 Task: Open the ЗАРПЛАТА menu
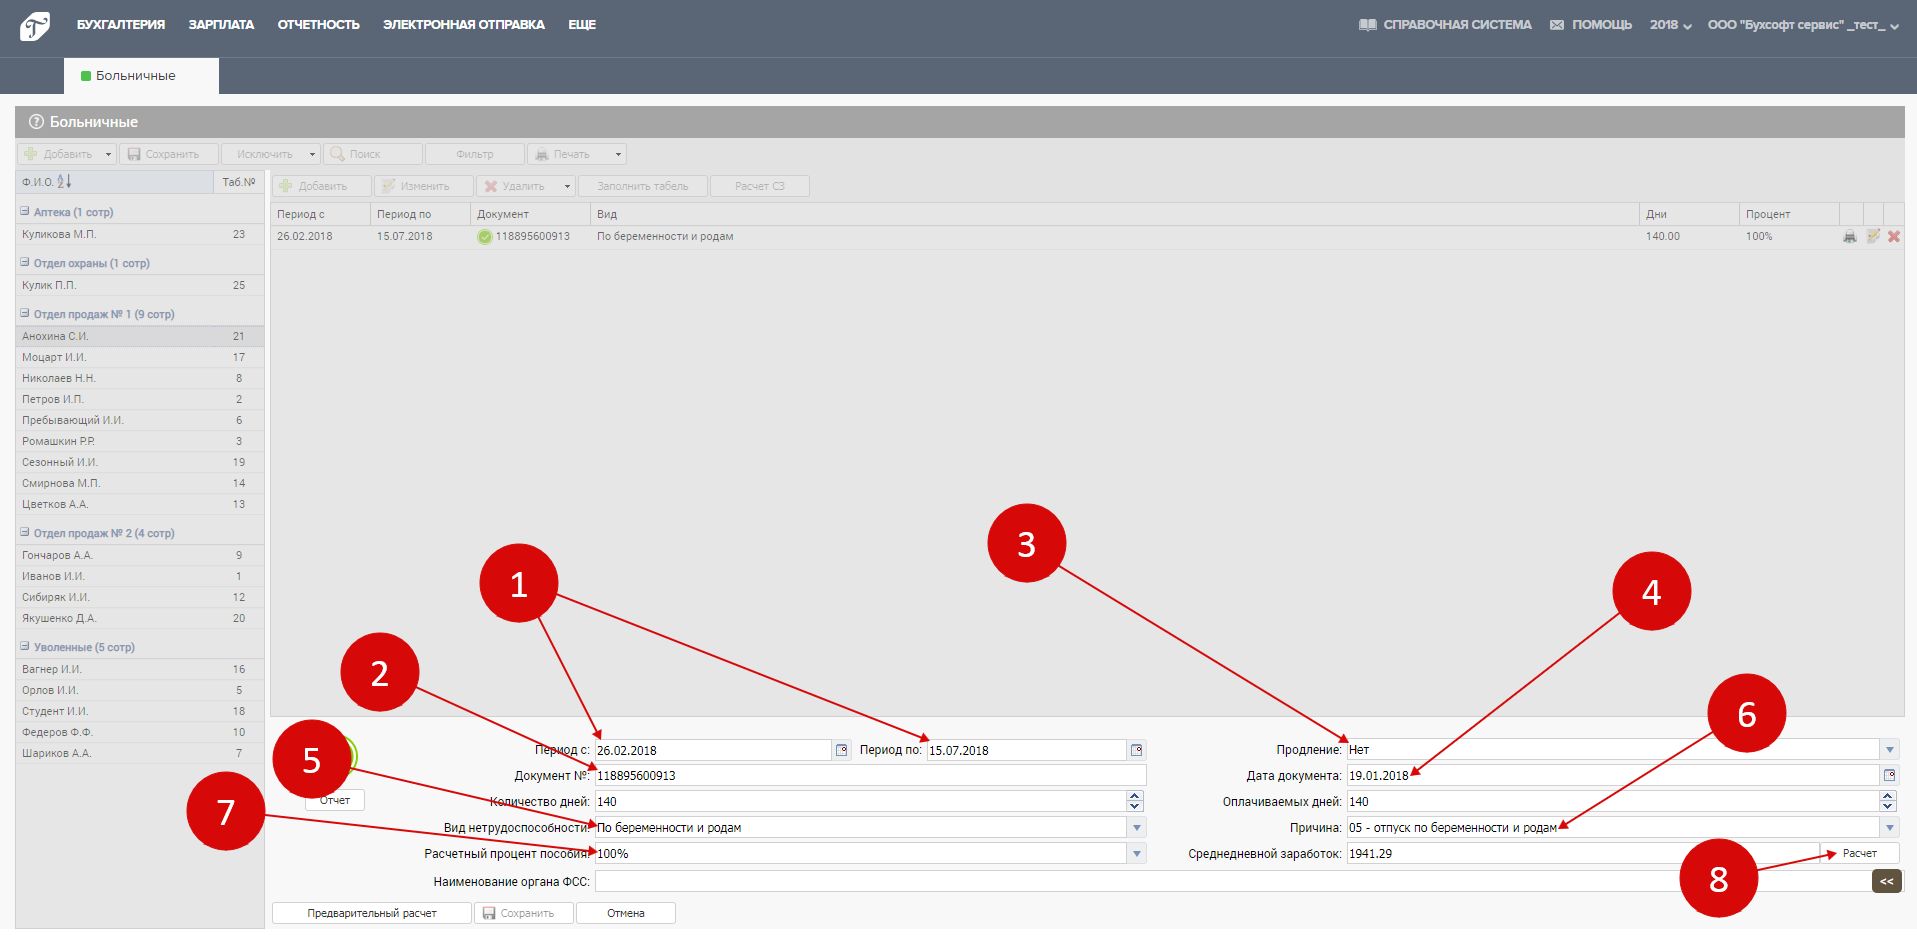pyautogui.click(x=221, y=25)
